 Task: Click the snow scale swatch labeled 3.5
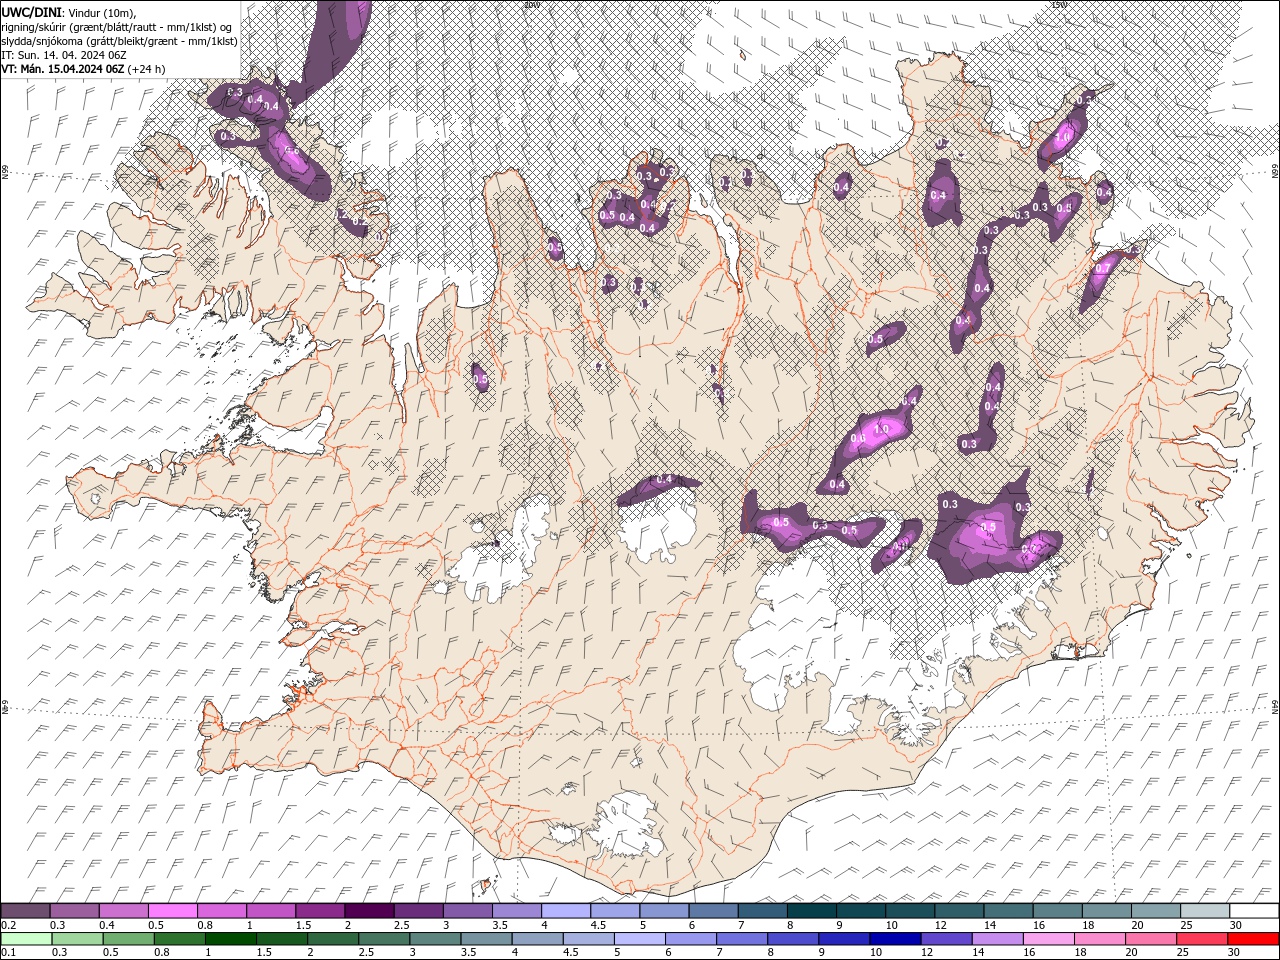pyautogui.click(x=516, y=911)
